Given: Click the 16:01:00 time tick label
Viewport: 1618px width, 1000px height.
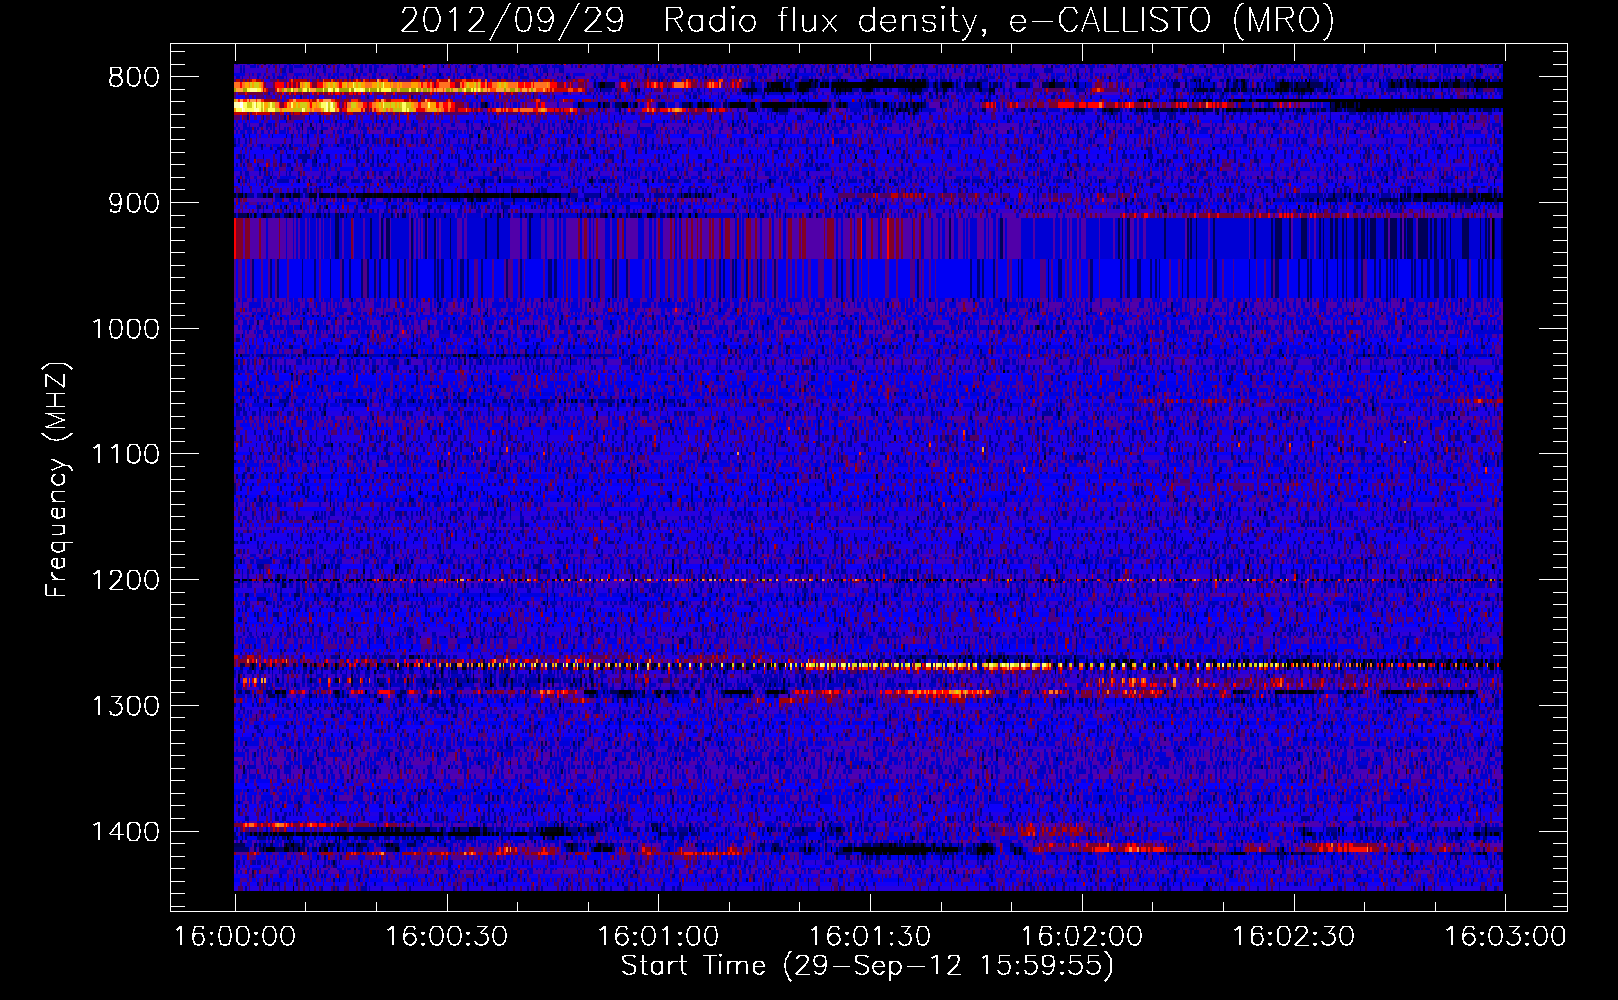Looking at the screenshot, I should (x=658, y=937).
